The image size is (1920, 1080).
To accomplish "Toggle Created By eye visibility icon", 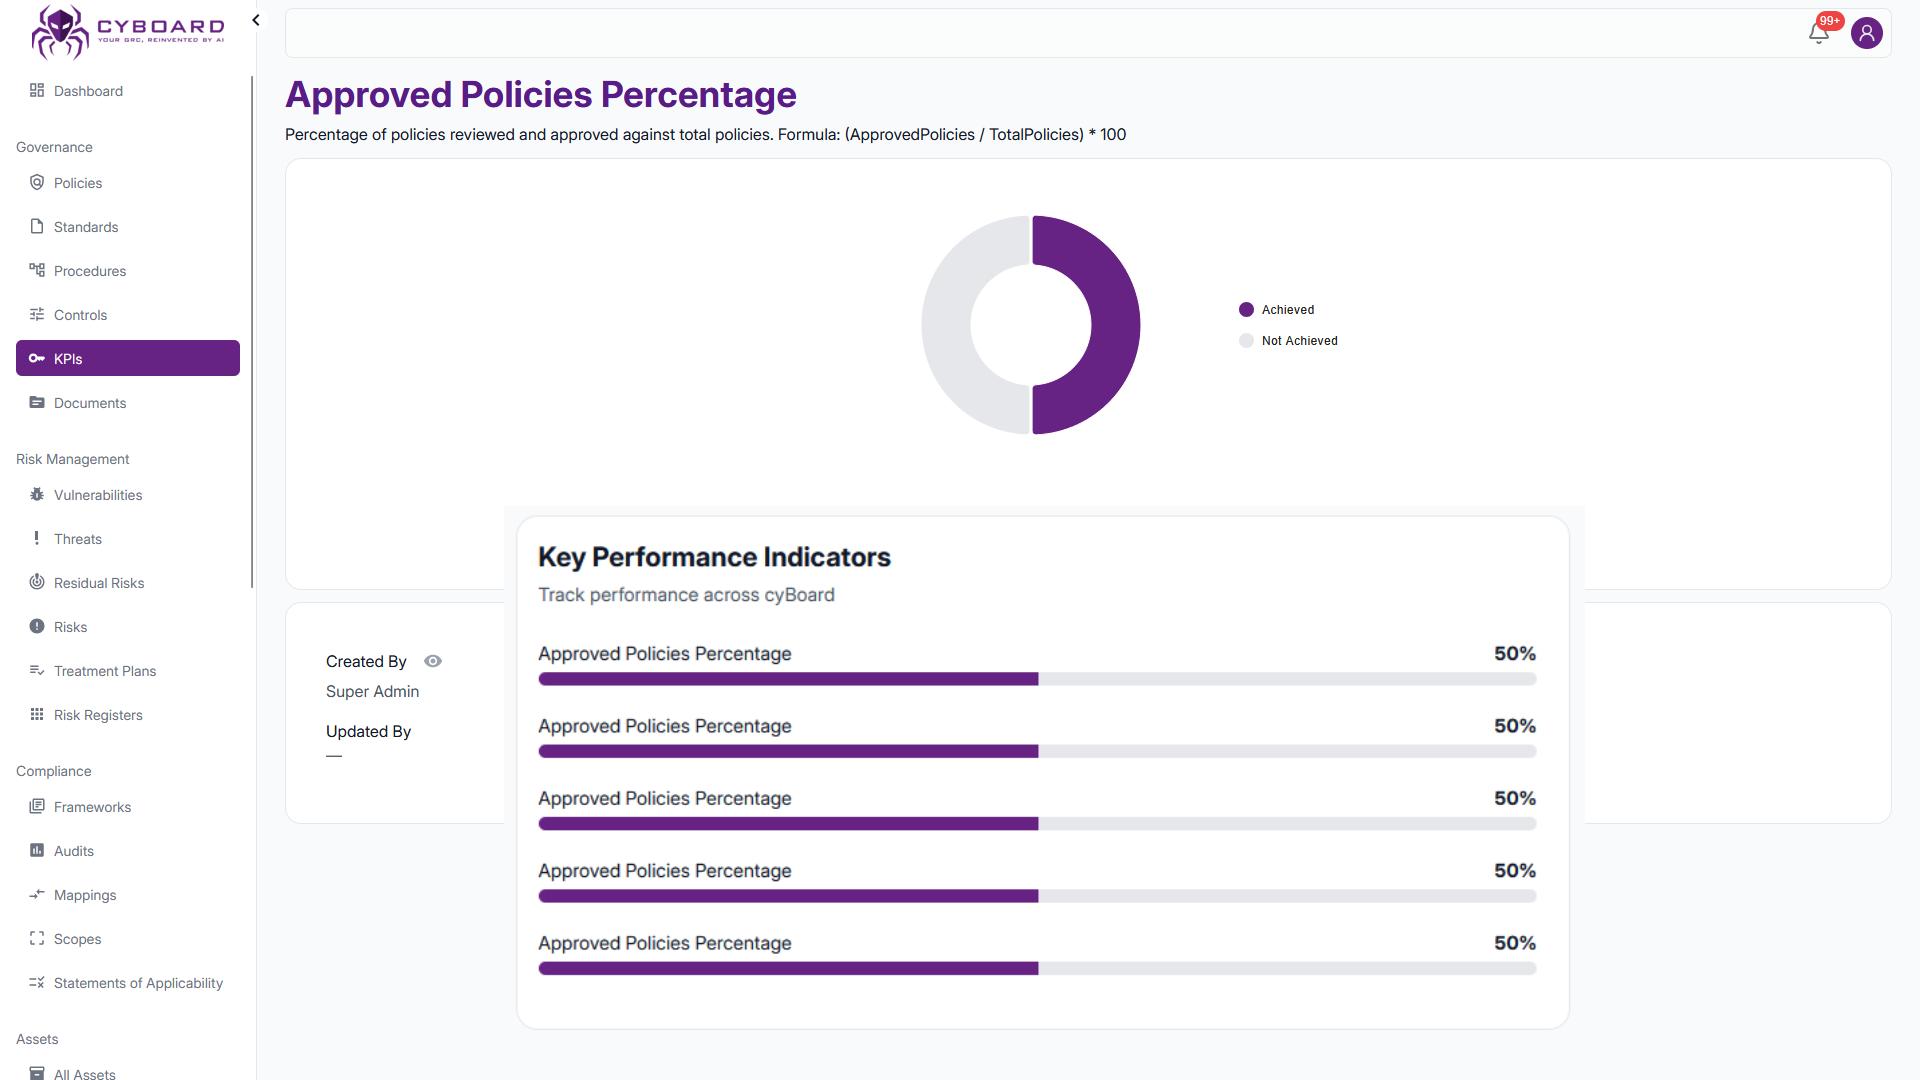I will 433,661.
